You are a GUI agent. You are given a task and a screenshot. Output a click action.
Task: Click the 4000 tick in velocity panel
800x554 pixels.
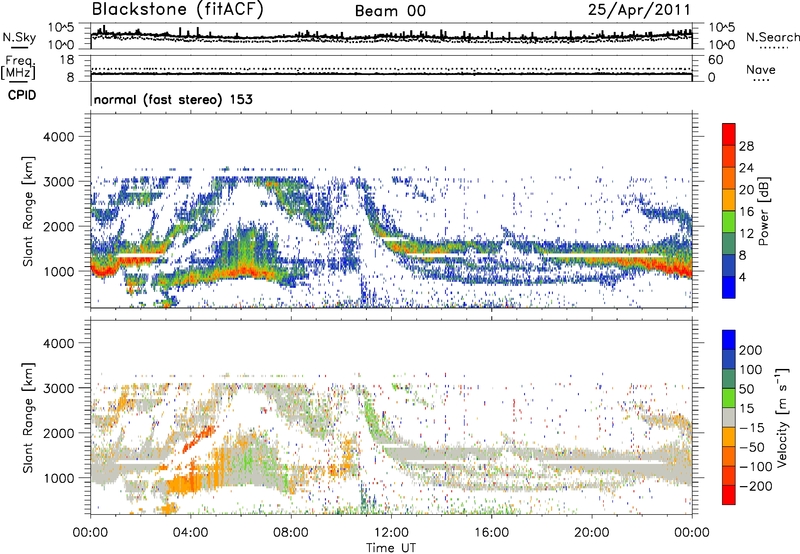(58, 343)
